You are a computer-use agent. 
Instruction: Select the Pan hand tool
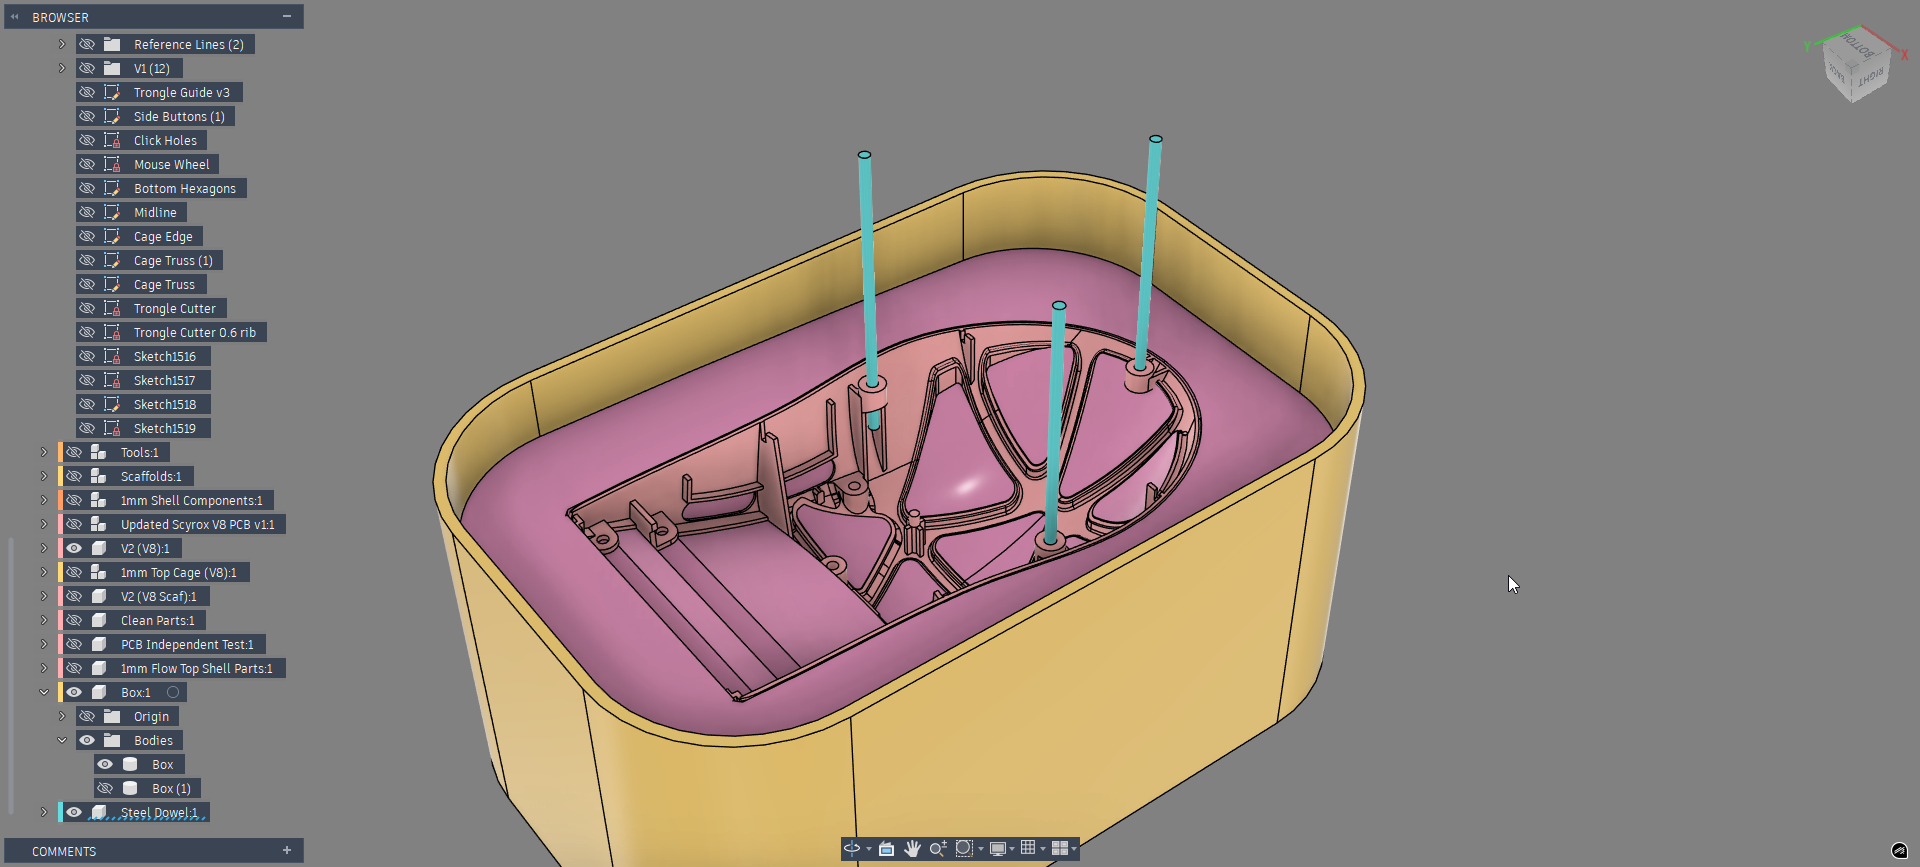912,848
